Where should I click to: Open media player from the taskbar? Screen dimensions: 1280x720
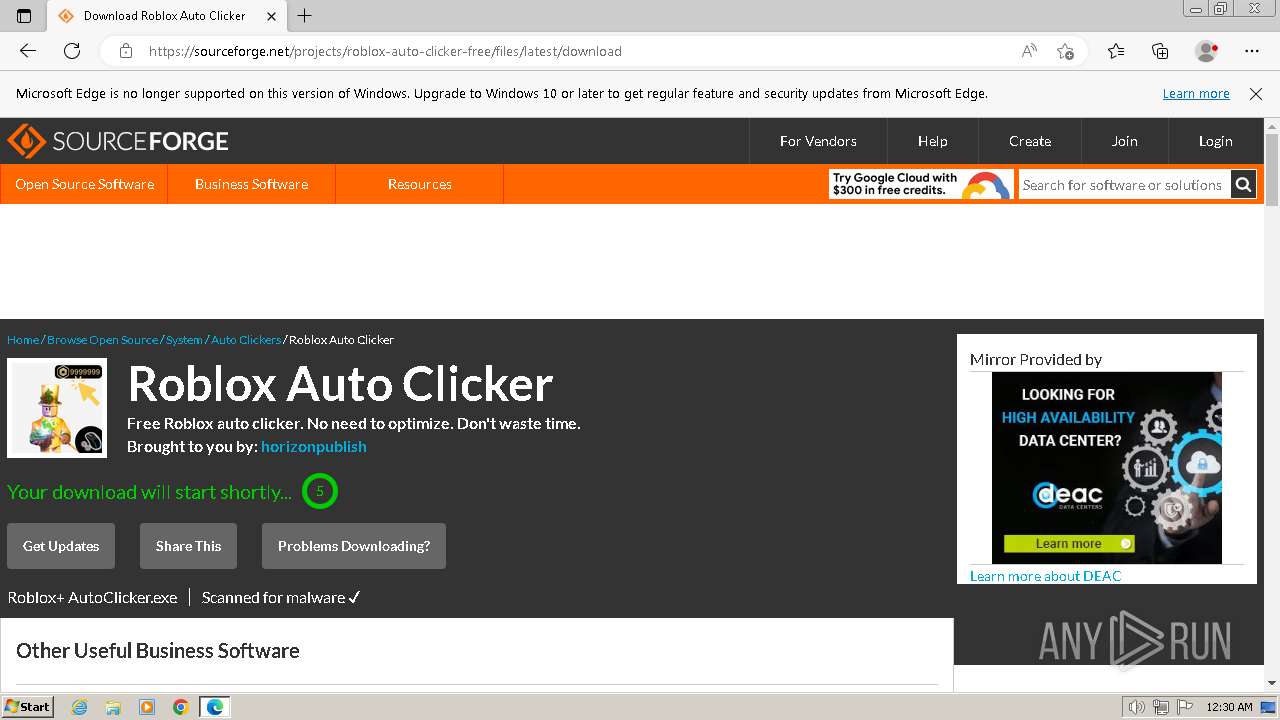147,707
